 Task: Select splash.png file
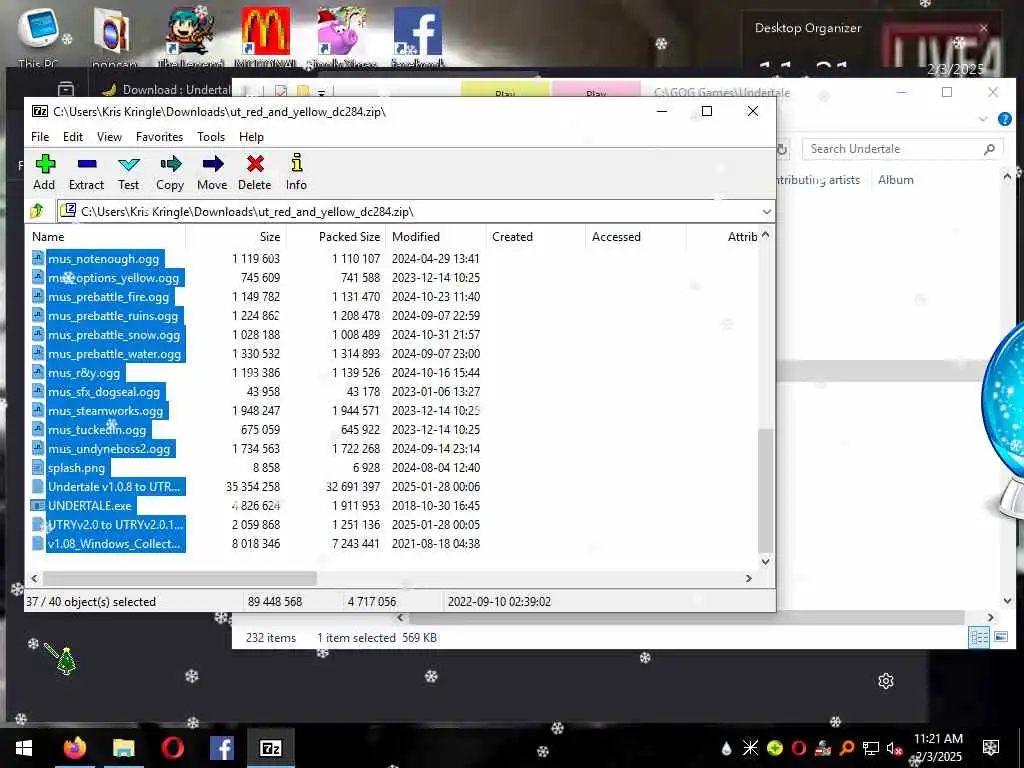tap(76, 468)
